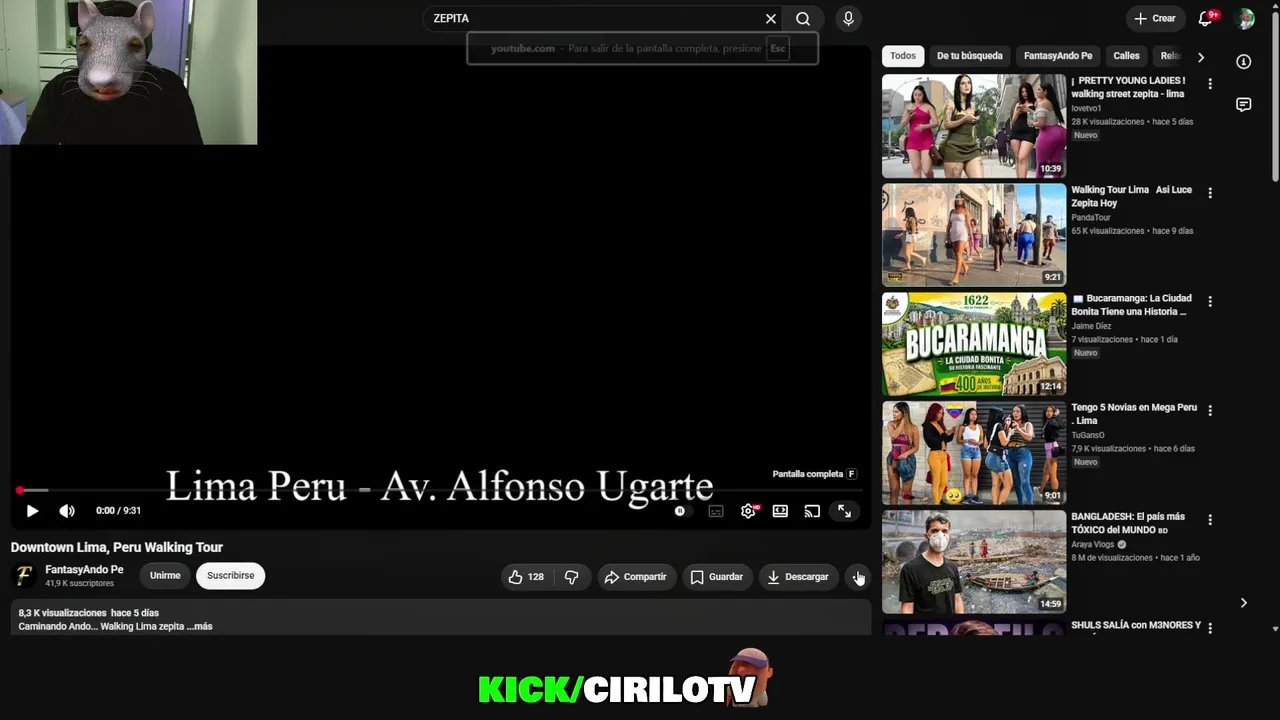Open the PRETTY YOUNG LADIES video thumbnail
The width and height of the screenshot is (1280, 720).
coord(974,126)
